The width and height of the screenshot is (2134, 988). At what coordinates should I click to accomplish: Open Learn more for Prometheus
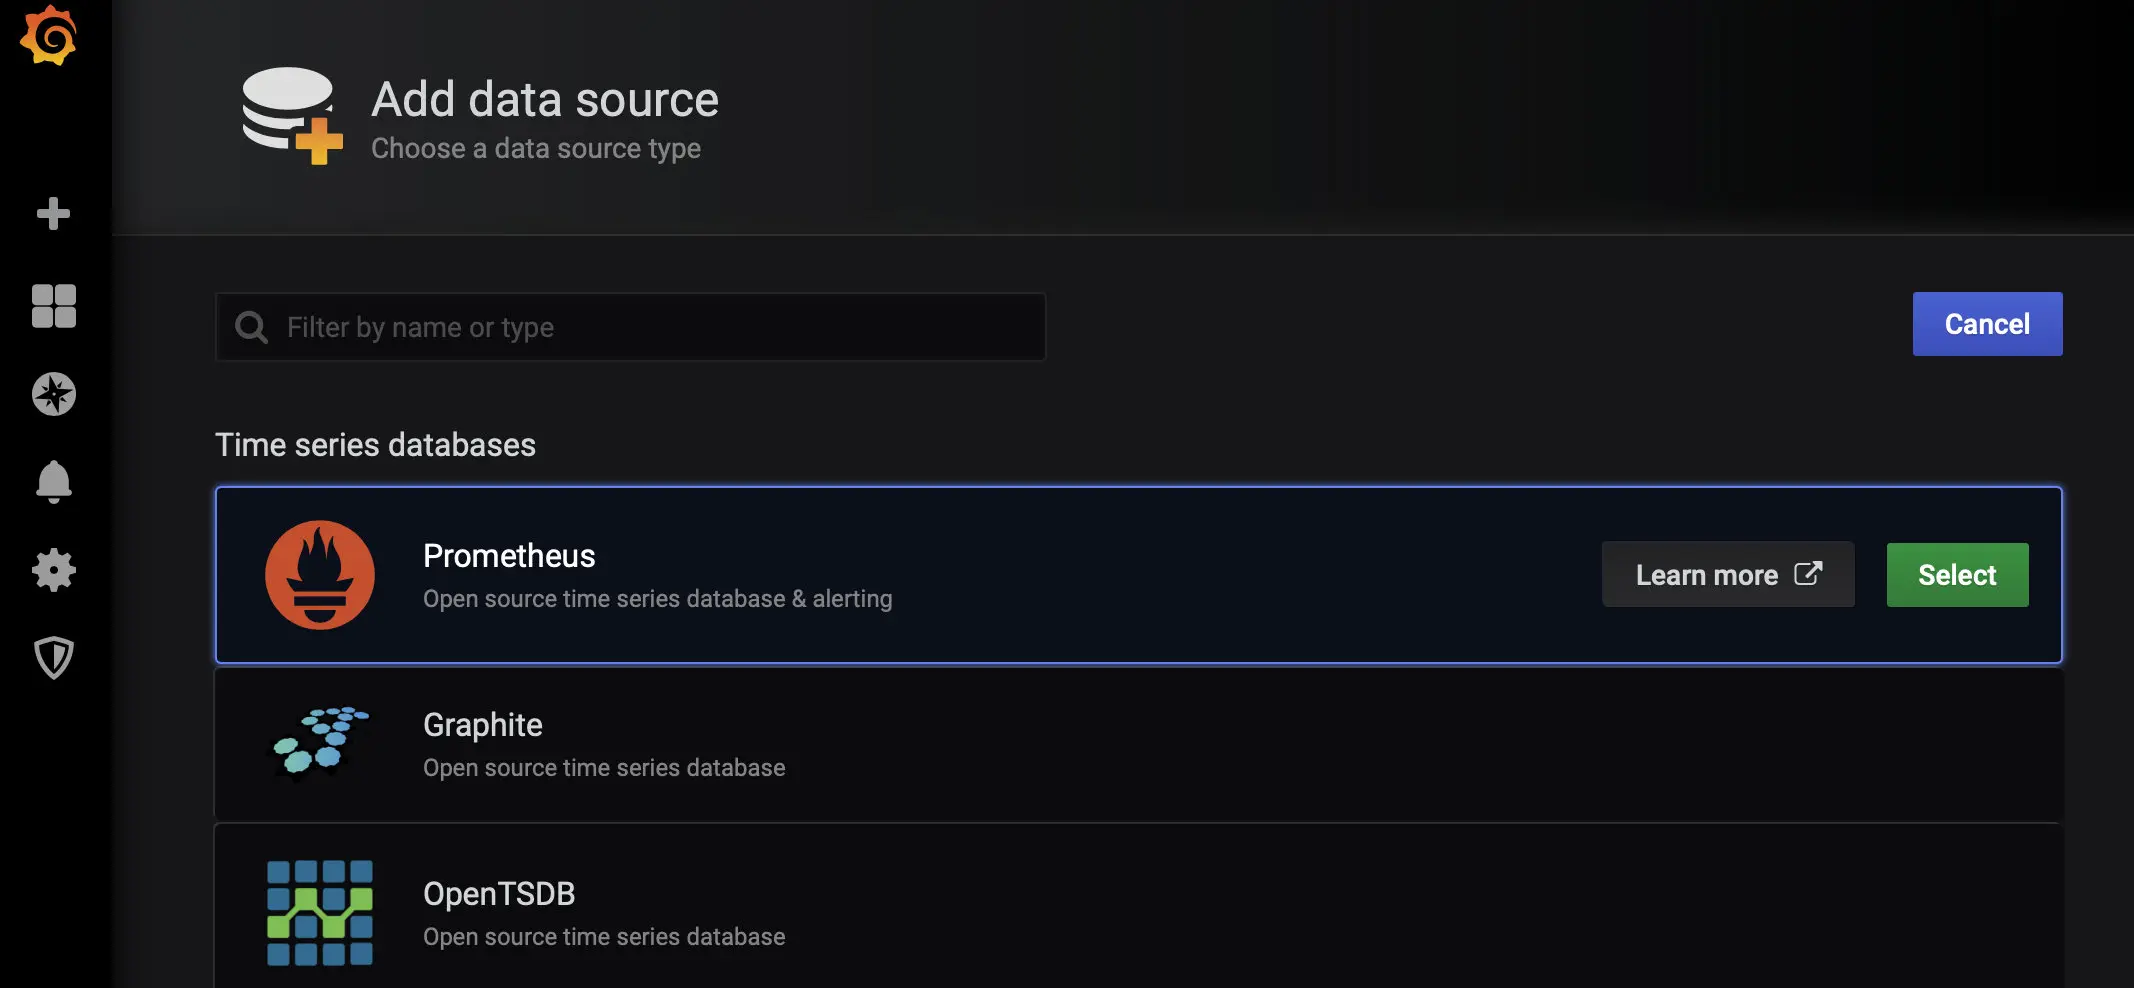1728,575
